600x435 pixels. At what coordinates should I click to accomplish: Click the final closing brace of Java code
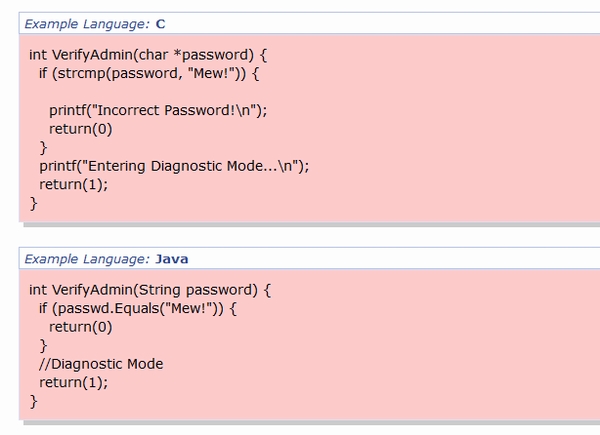click(33, 401)
